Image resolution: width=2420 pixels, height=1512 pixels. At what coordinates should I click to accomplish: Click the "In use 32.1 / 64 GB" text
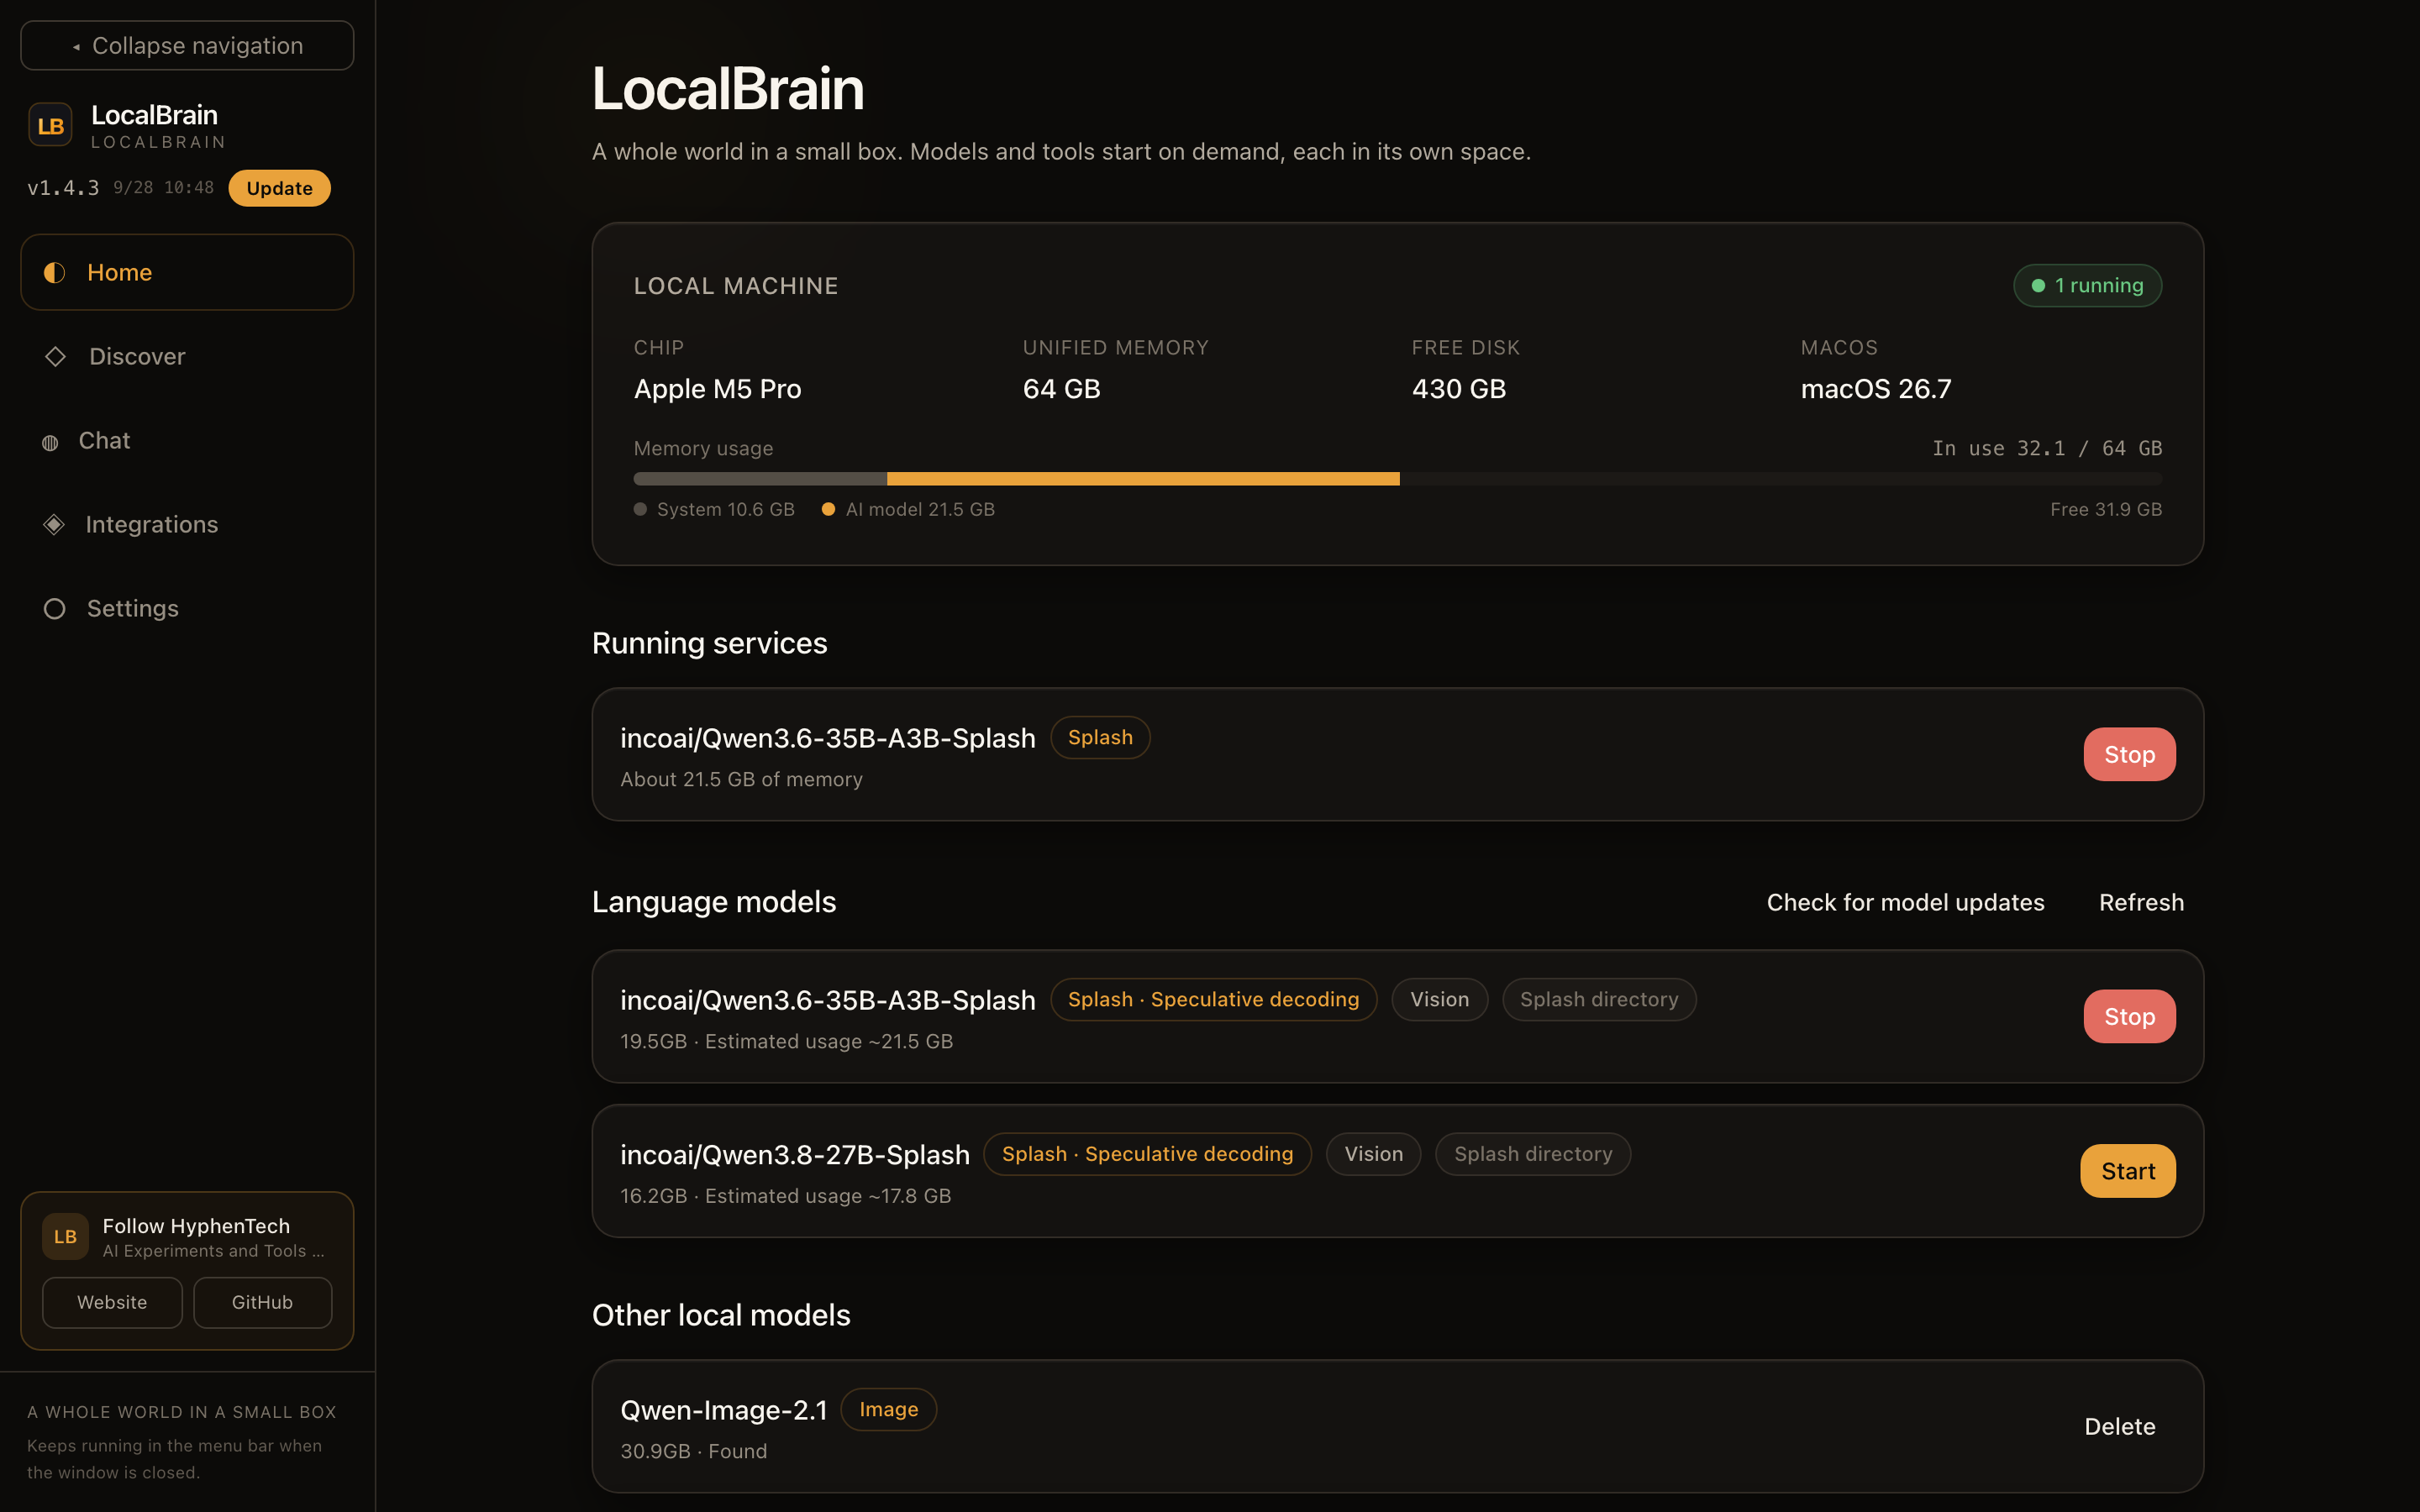[x=2047, y=449]
